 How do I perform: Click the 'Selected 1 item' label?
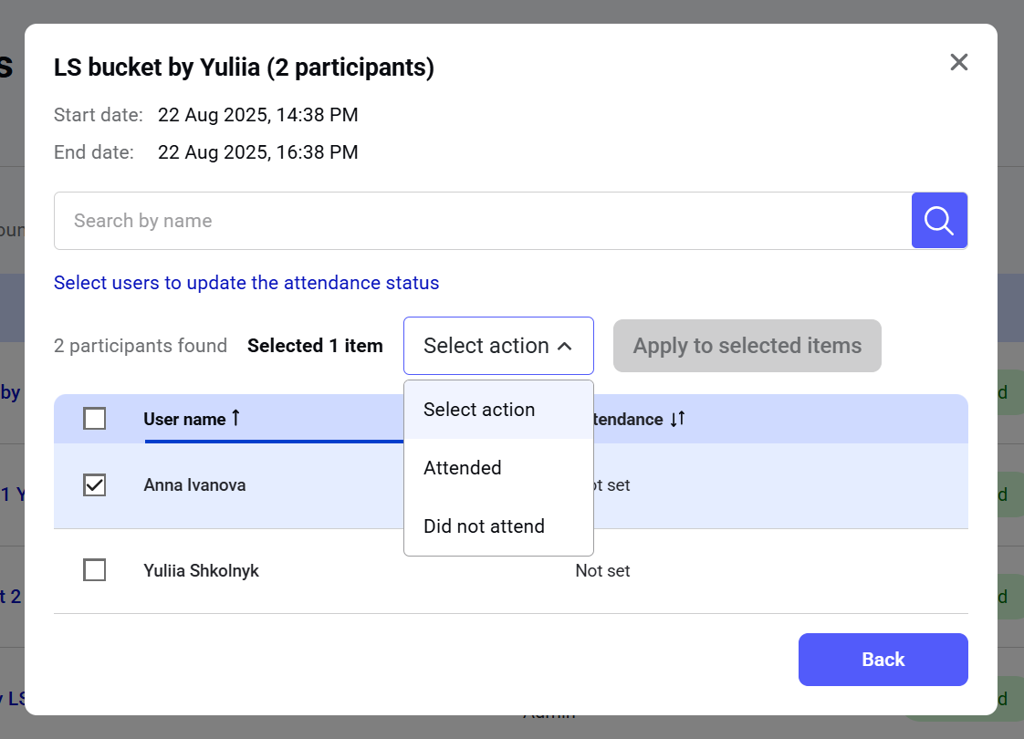tap(315, 346)
